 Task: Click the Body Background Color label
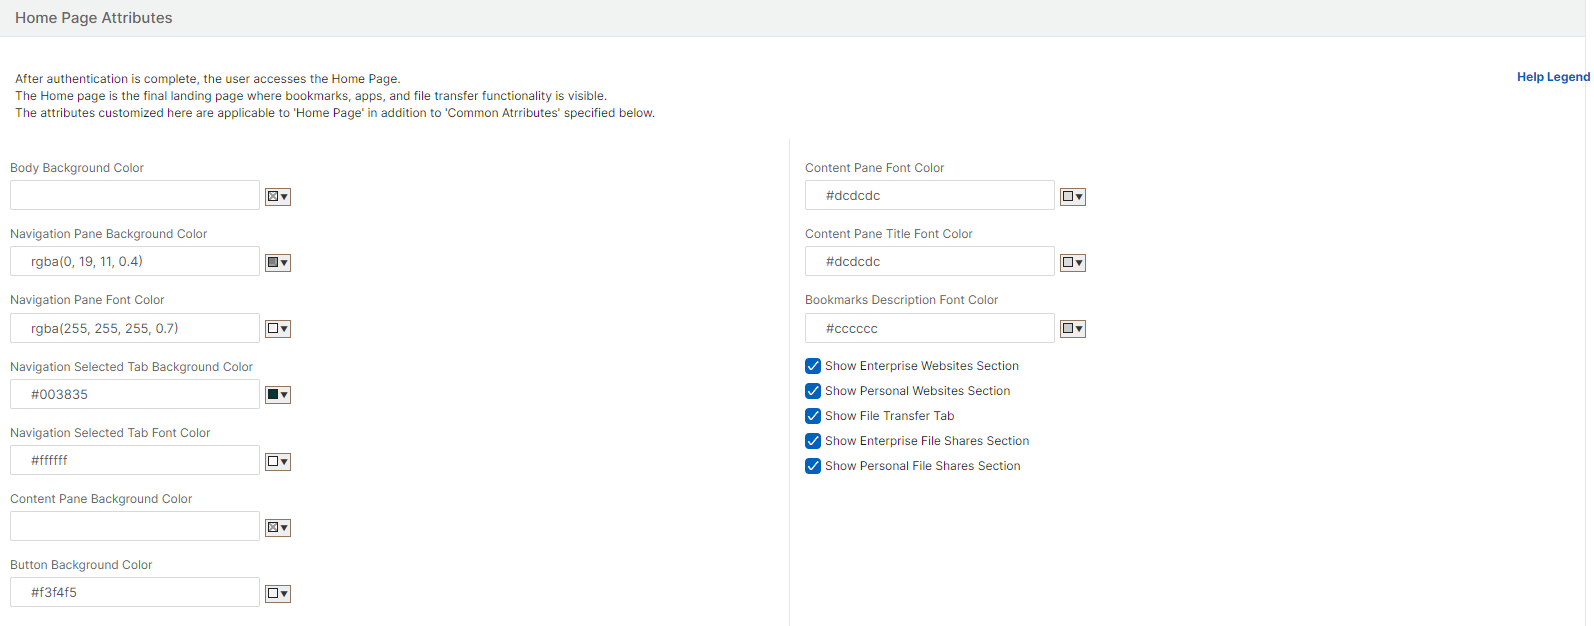(x=77, y=168)
